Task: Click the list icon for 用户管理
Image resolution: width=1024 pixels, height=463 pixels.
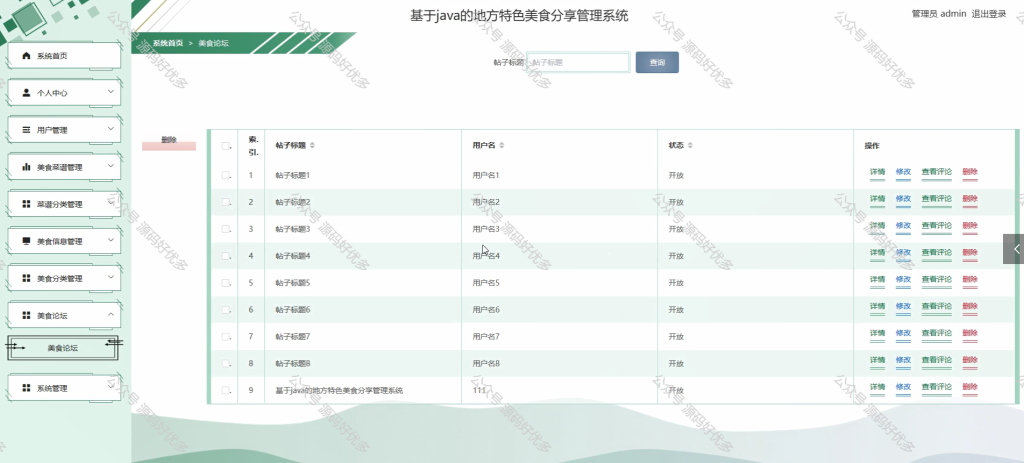Action: tap(27, 130)
